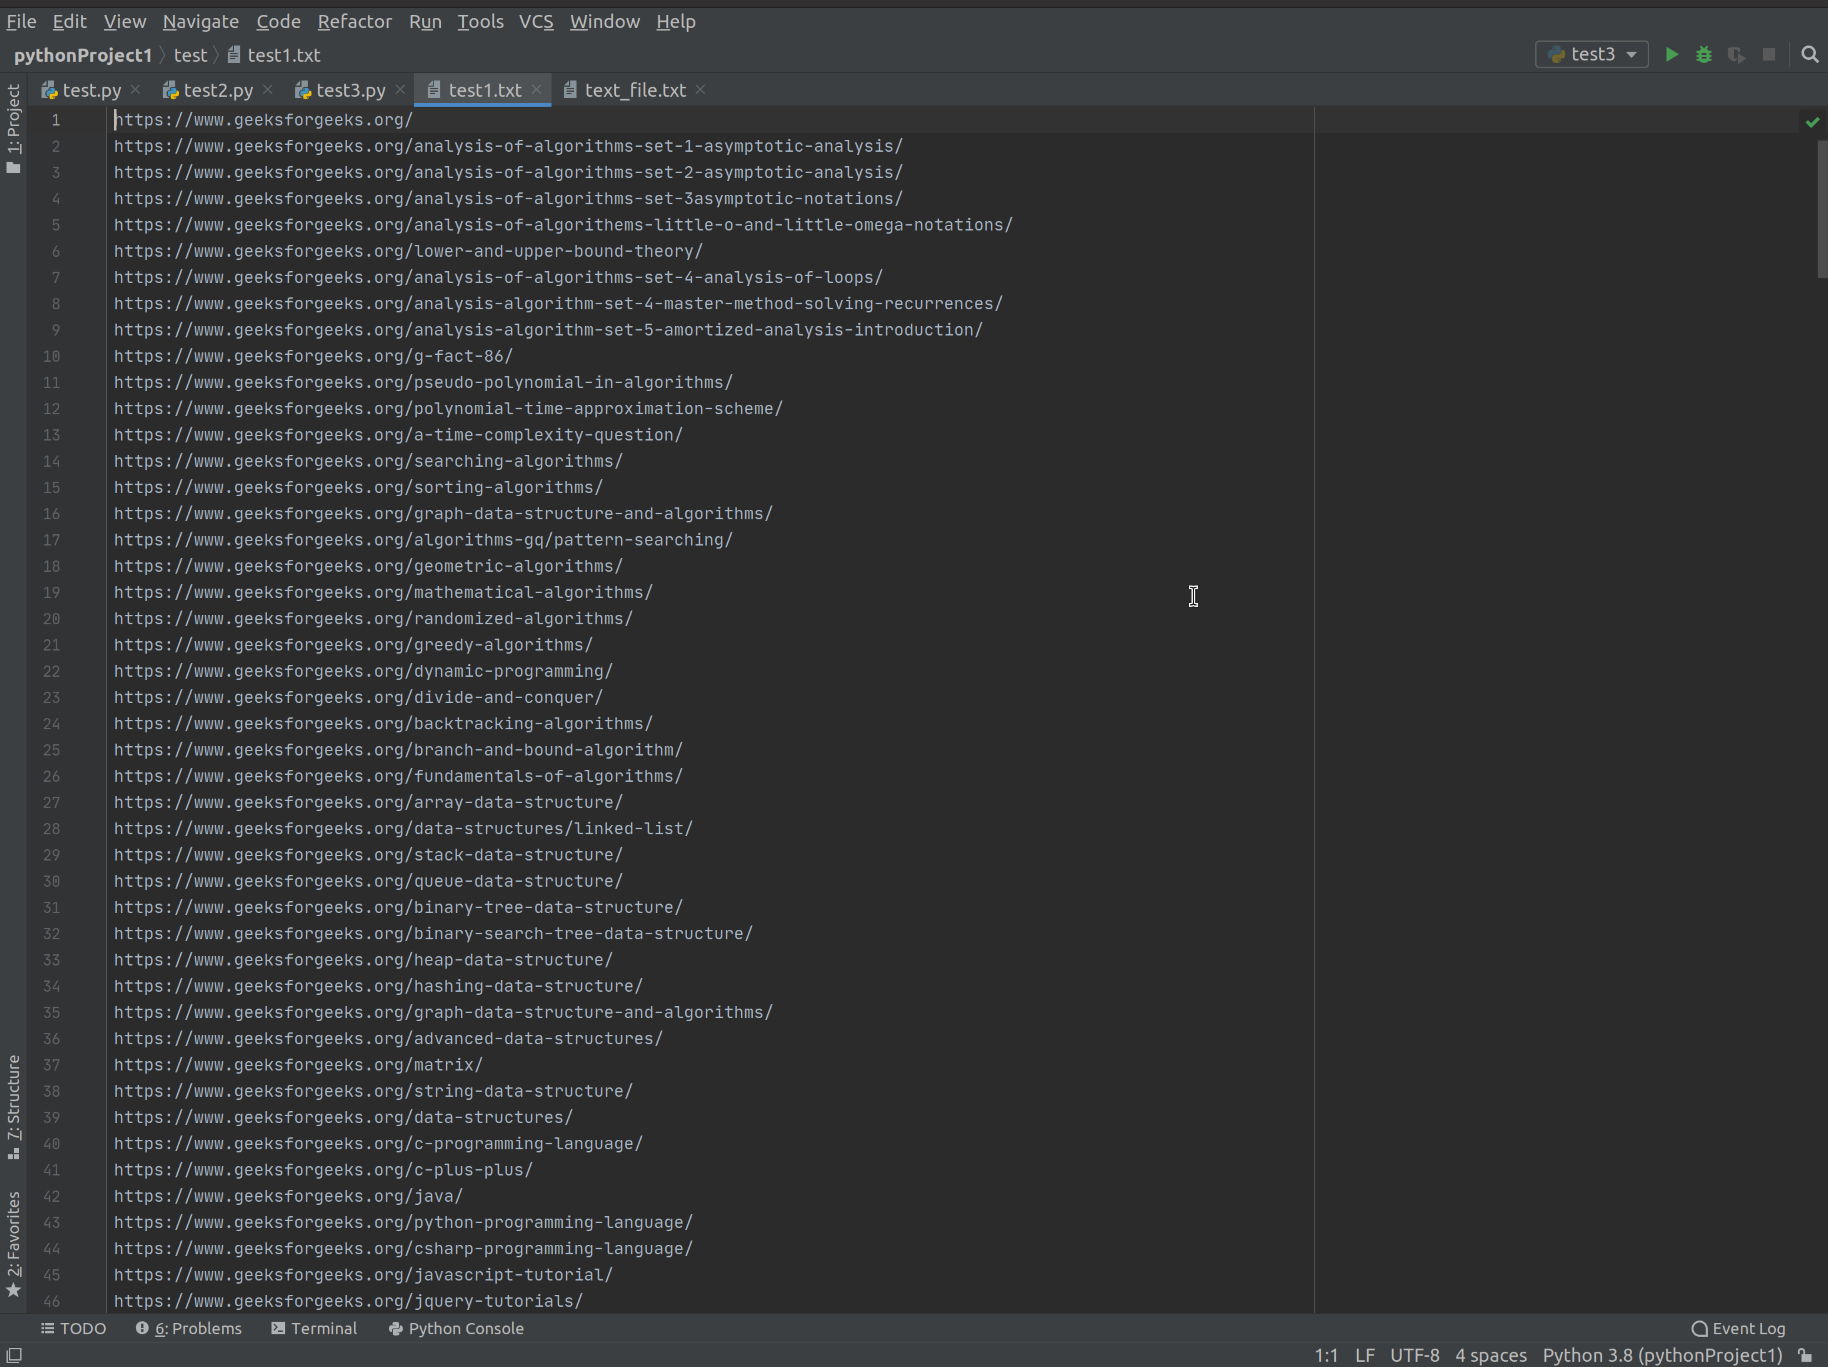Open the Structure tool window

[13, 1106]
